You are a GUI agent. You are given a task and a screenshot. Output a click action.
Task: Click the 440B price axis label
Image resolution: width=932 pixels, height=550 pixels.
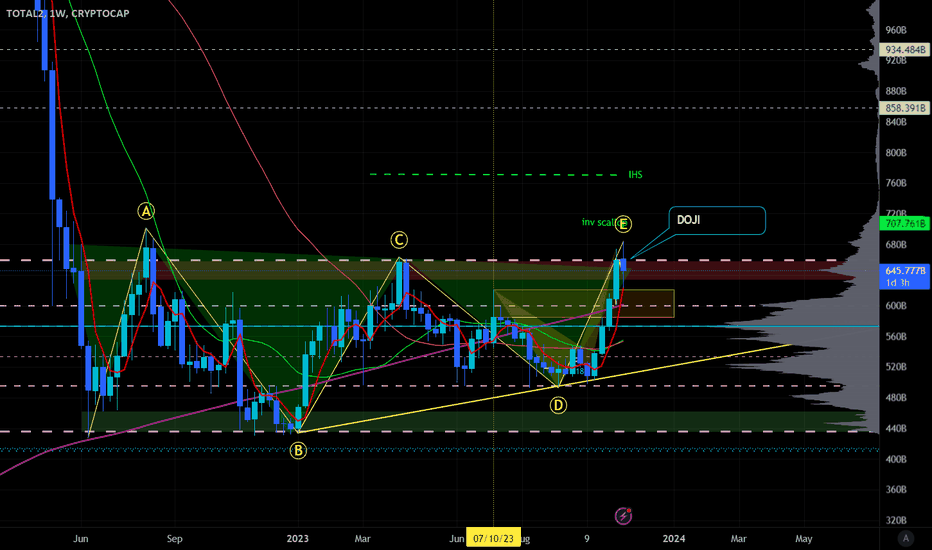point(896,428)
